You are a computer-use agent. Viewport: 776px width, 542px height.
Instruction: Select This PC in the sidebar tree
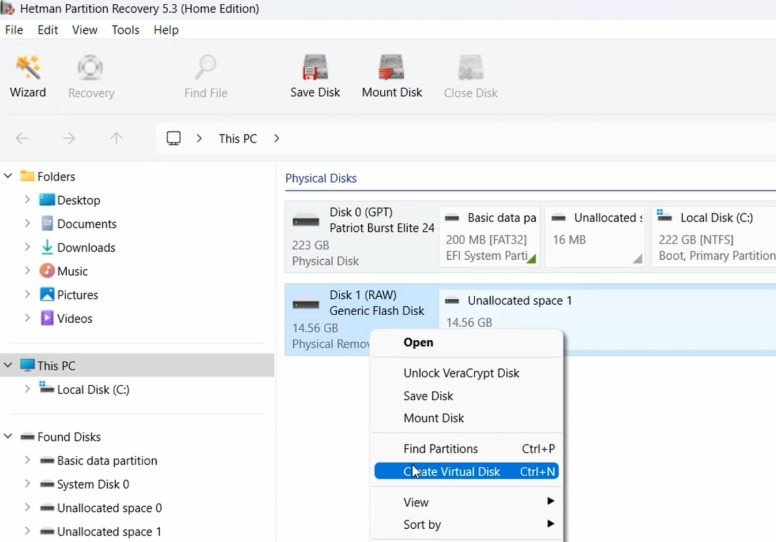click(x=137, y=366)
